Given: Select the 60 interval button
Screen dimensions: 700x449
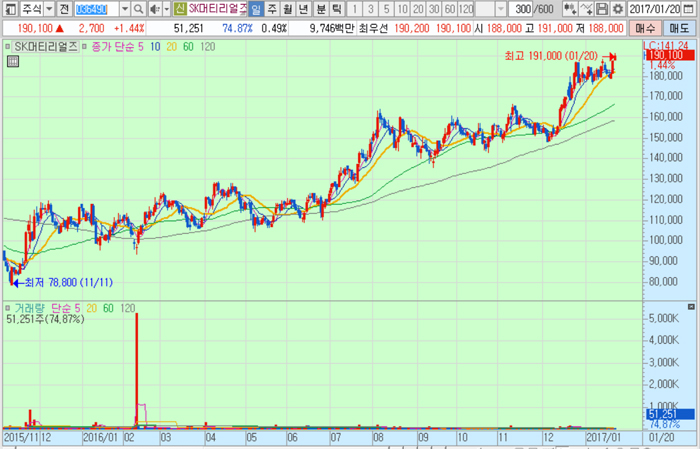Looking at the screenshot, I should (x=448, y=9).
